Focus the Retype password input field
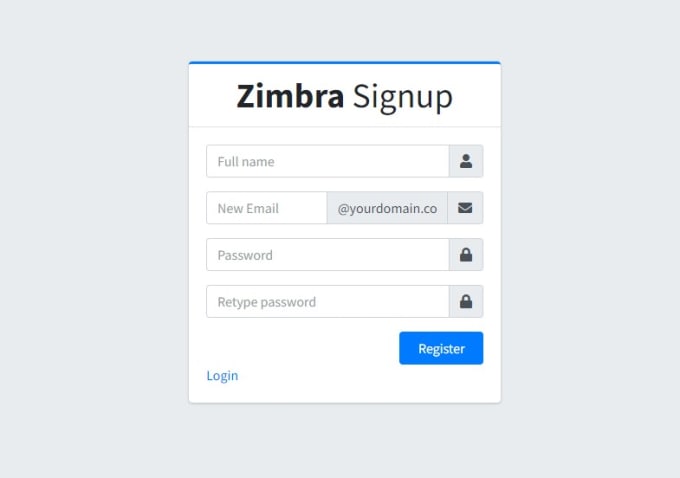Viewport: 680px width, 478px height. [x=328, y=301]
